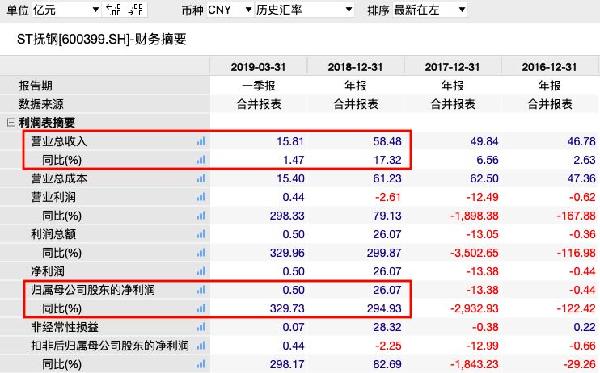This screenshot has height=373, width=600.
Task: Click the 2017-12-31 column header
Action: click(452, 67)
